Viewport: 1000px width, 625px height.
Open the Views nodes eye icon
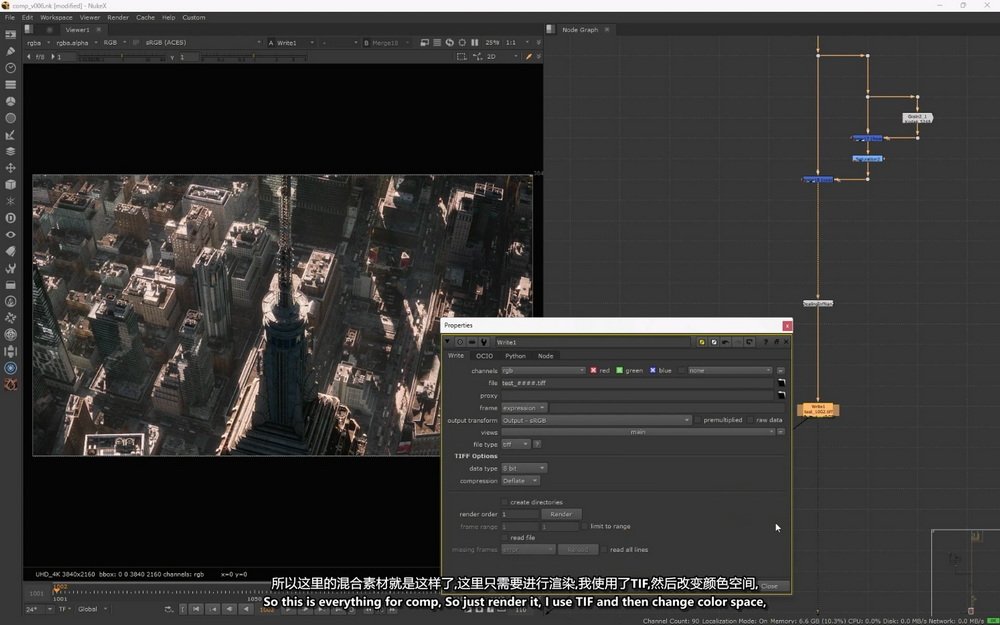(10, 234)
